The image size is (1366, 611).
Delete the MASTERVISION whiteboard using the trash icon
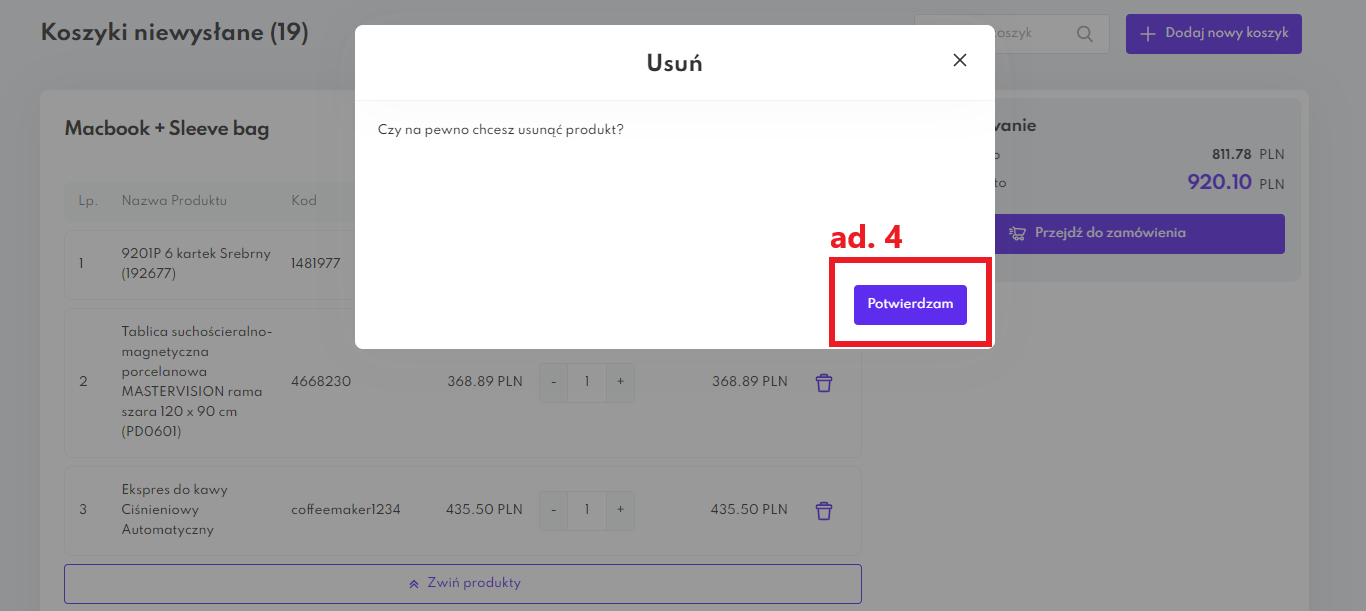tap(823, 382)
